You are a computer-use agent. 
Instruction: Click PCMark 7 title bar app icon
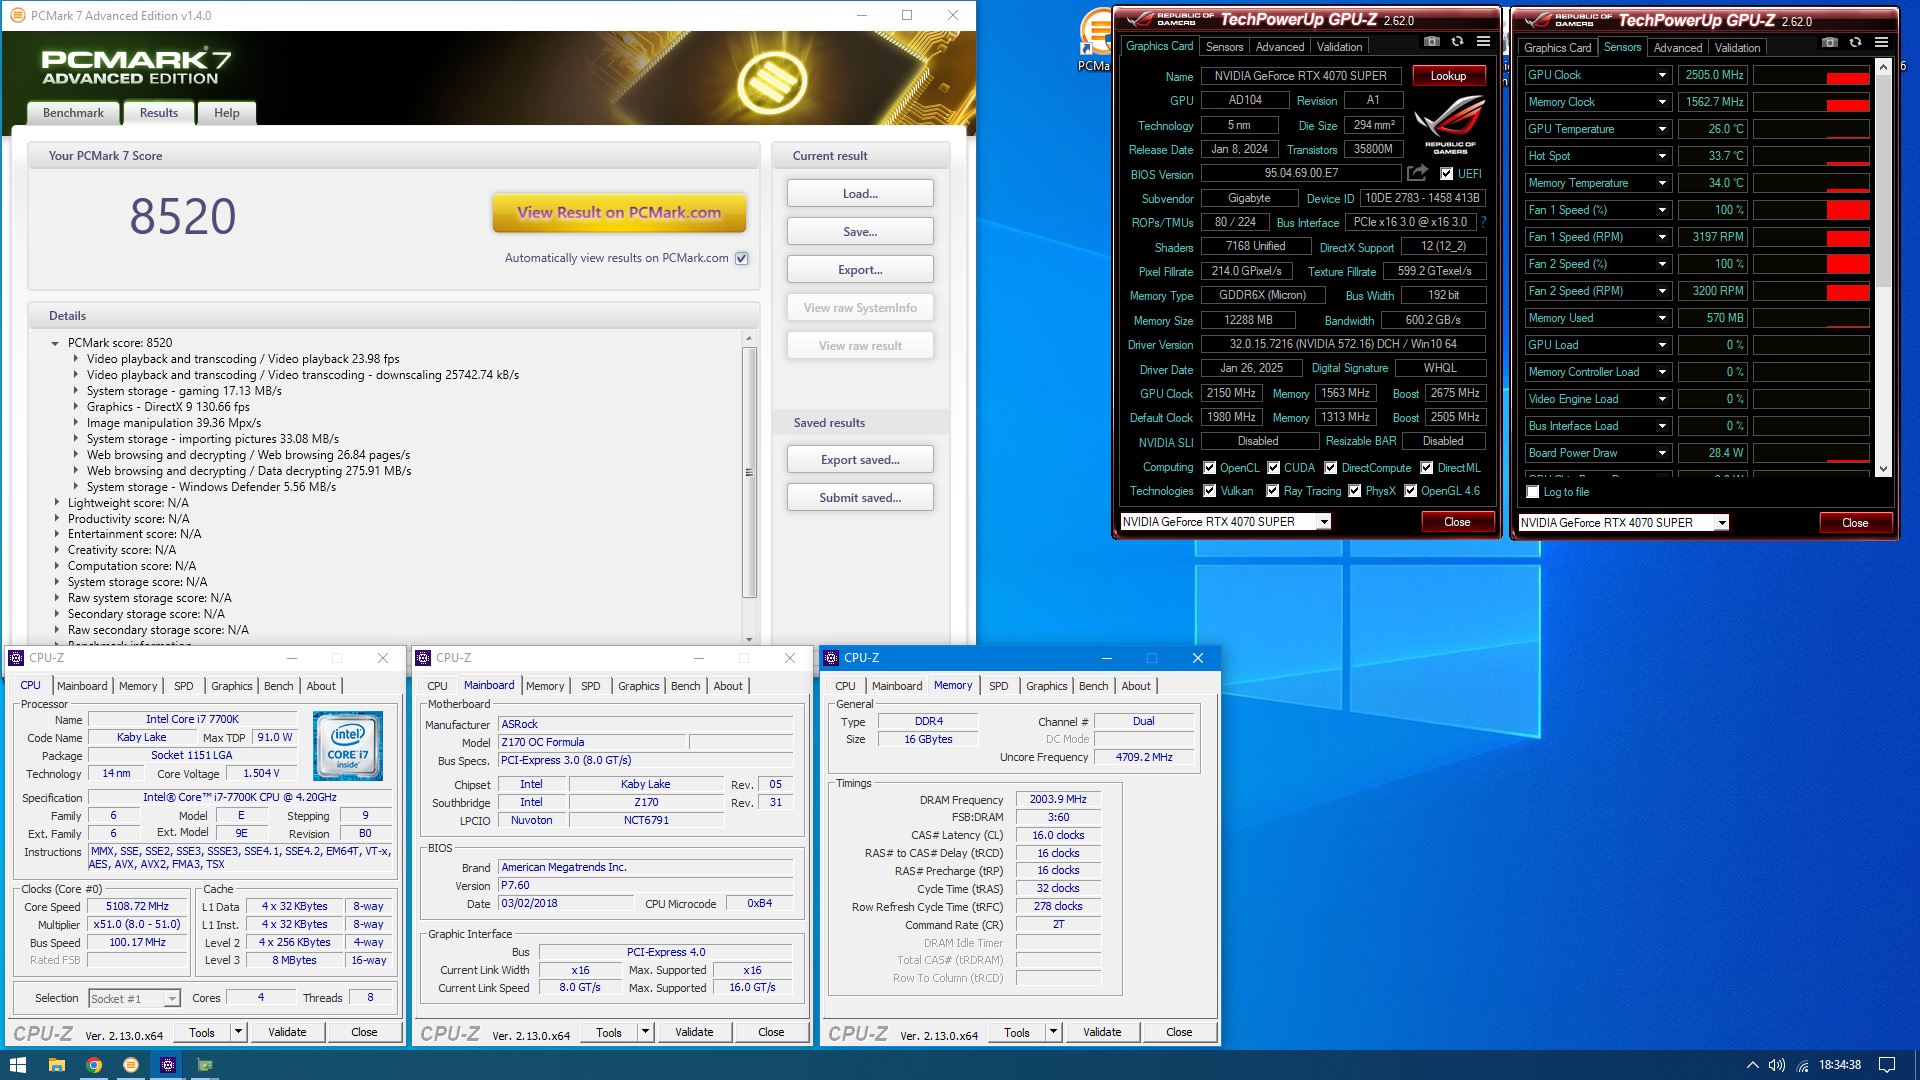[17, 15]
